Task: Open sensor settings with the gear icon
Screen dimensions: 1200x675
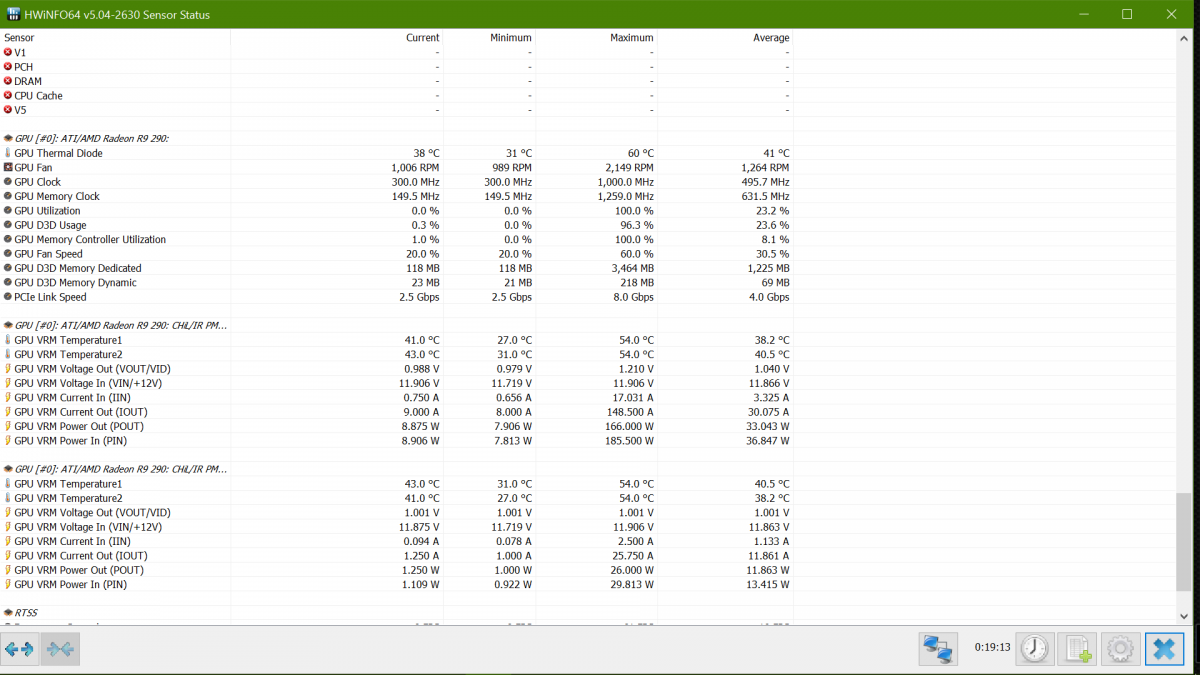Action: [x=1121, y=649]
